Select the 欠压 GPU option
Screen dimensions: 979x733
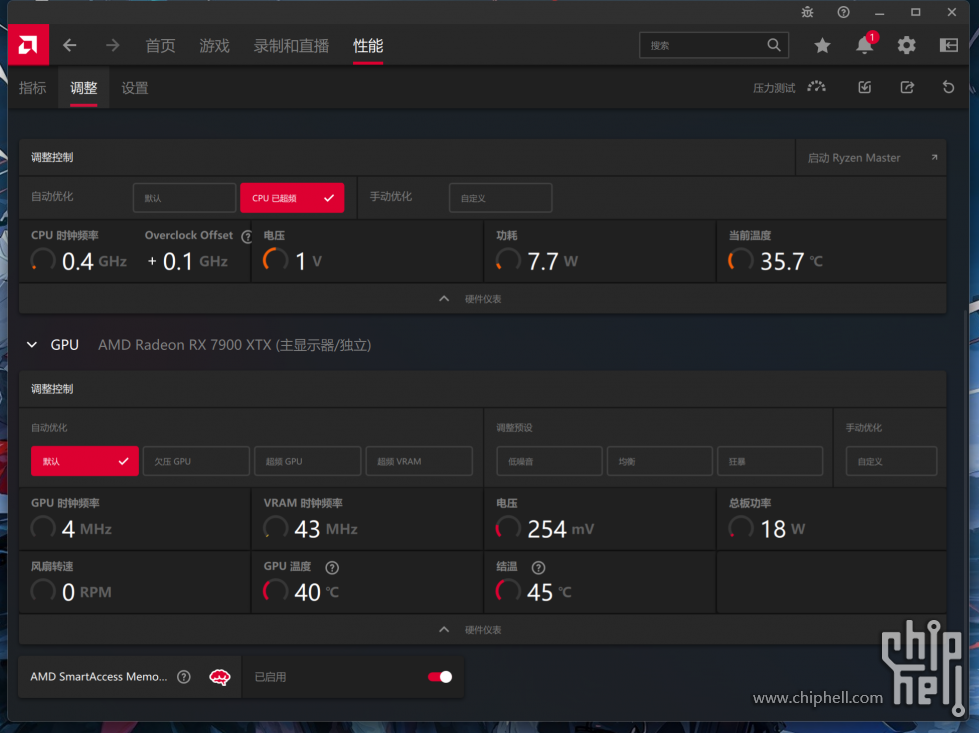196,461
